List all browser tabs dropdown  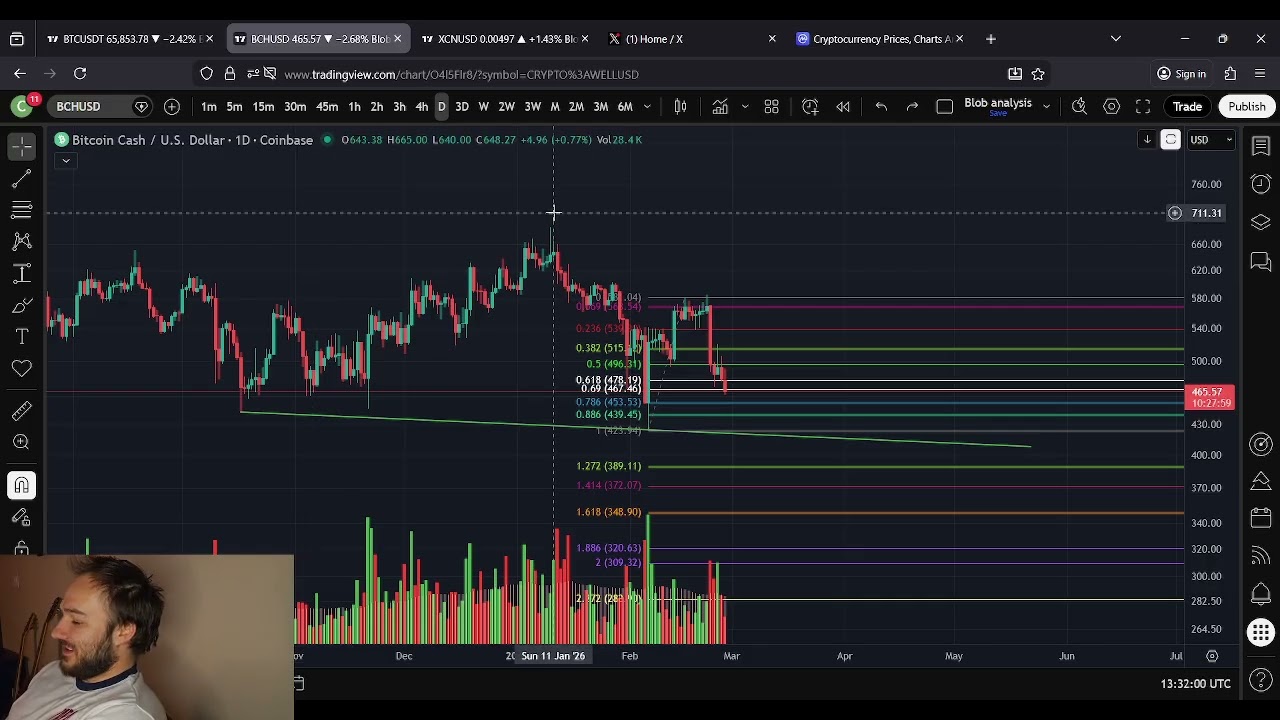click(x=1116, y=39)
